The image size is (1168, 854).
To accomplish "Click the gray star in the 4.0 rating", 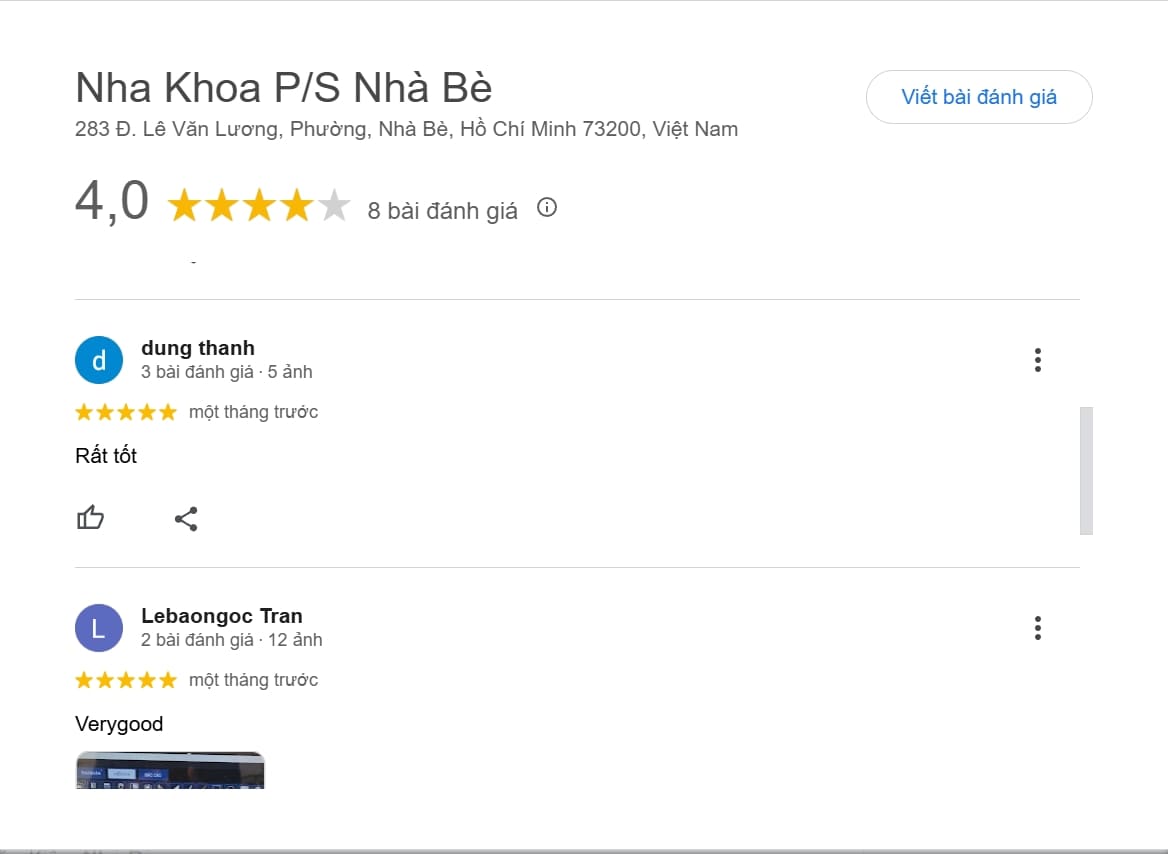I will click(333, 205).
